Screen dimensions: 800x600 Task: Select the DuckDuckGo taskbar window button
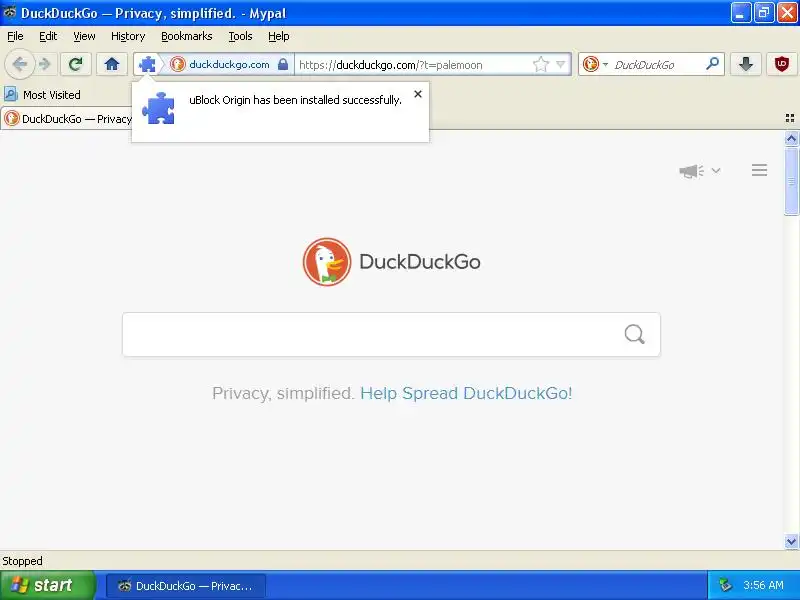[x=186, y=586]
